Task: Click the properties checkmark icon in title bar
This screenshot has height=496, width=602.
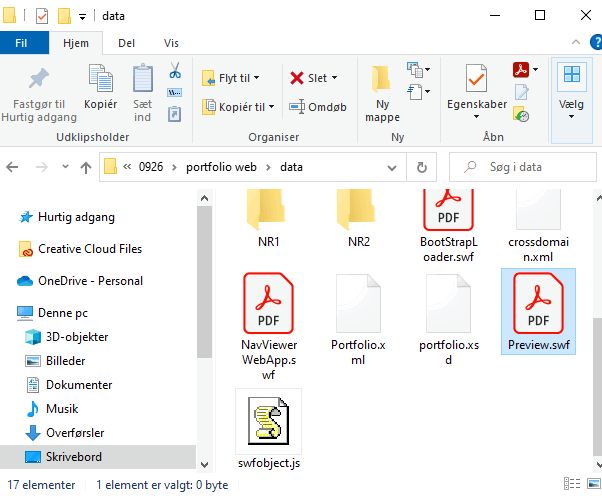Action: click(41, 16)
